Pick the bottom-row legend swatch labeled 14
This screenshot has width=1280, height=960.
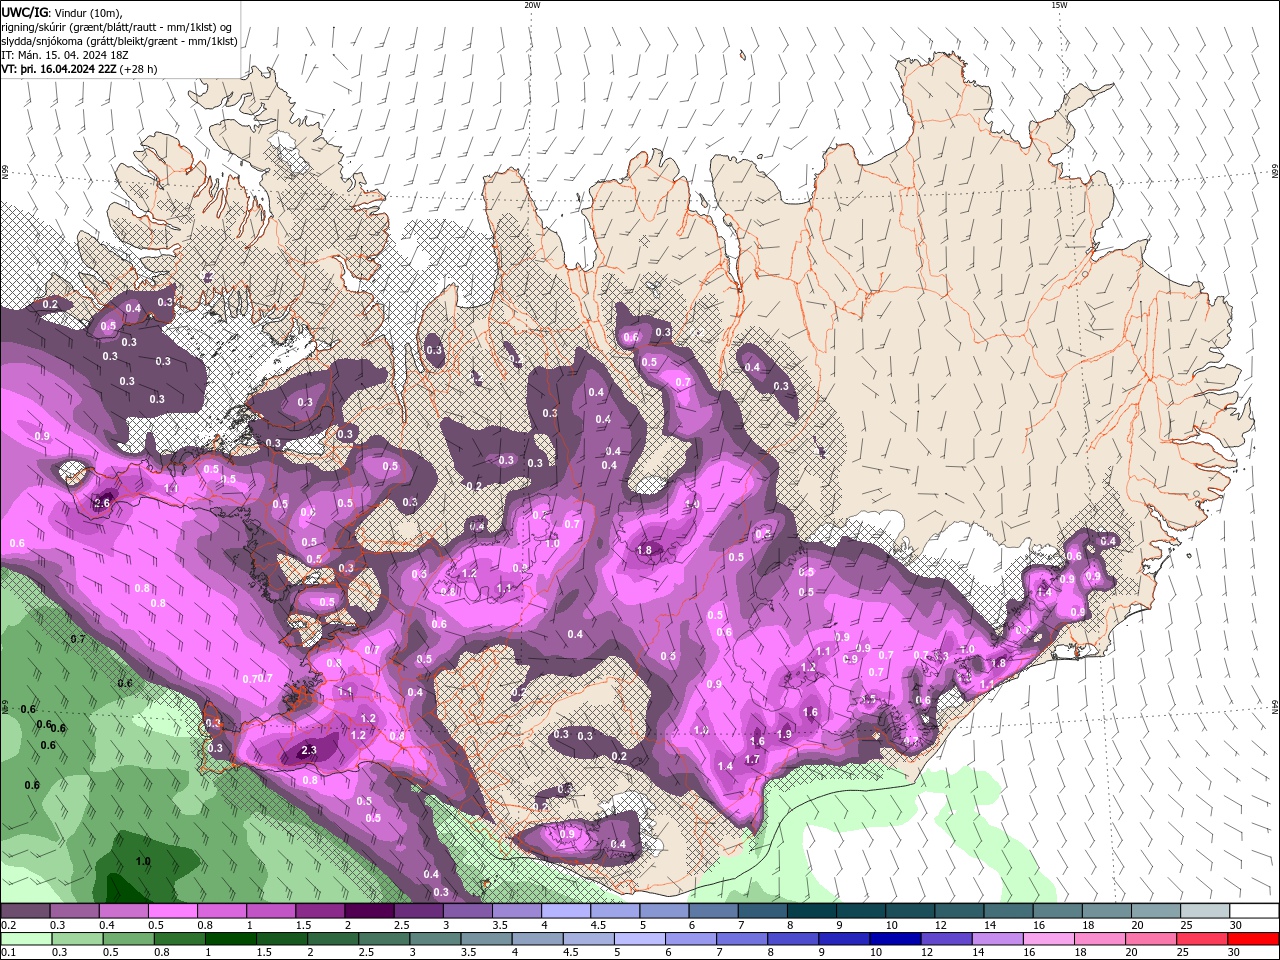coord(996,939)
